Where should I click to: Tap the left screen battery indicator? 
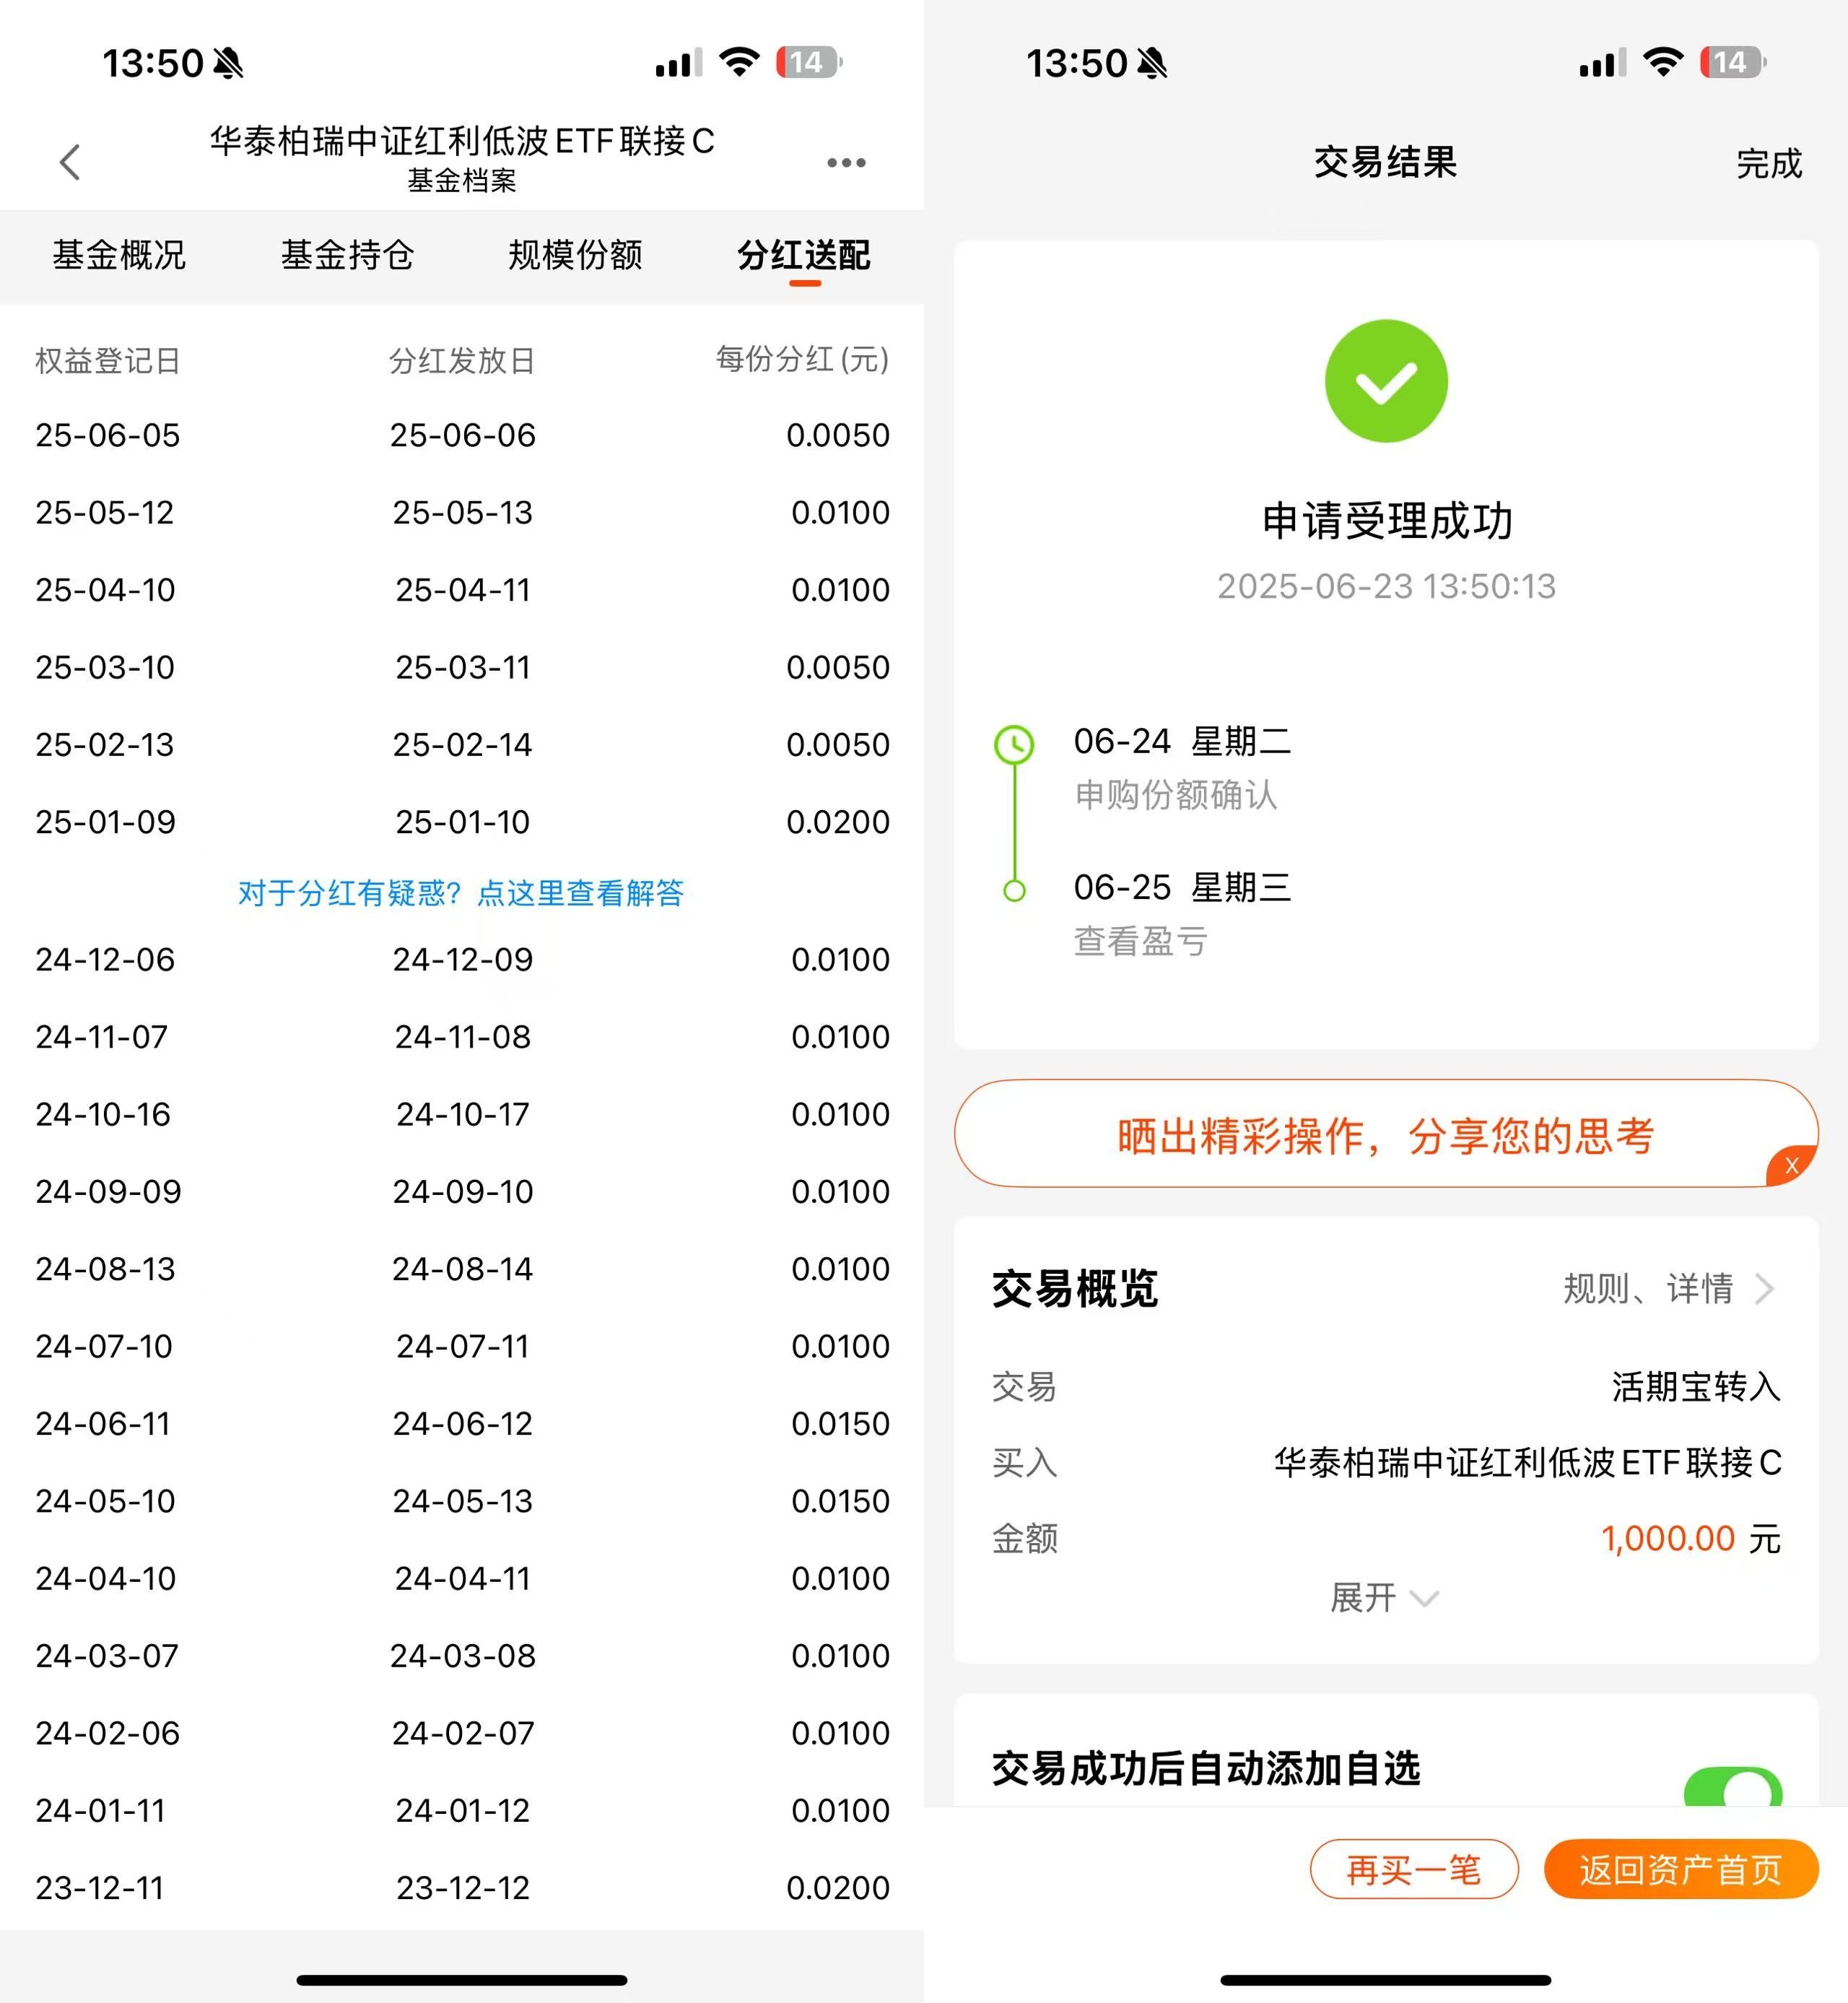[808, 62]
